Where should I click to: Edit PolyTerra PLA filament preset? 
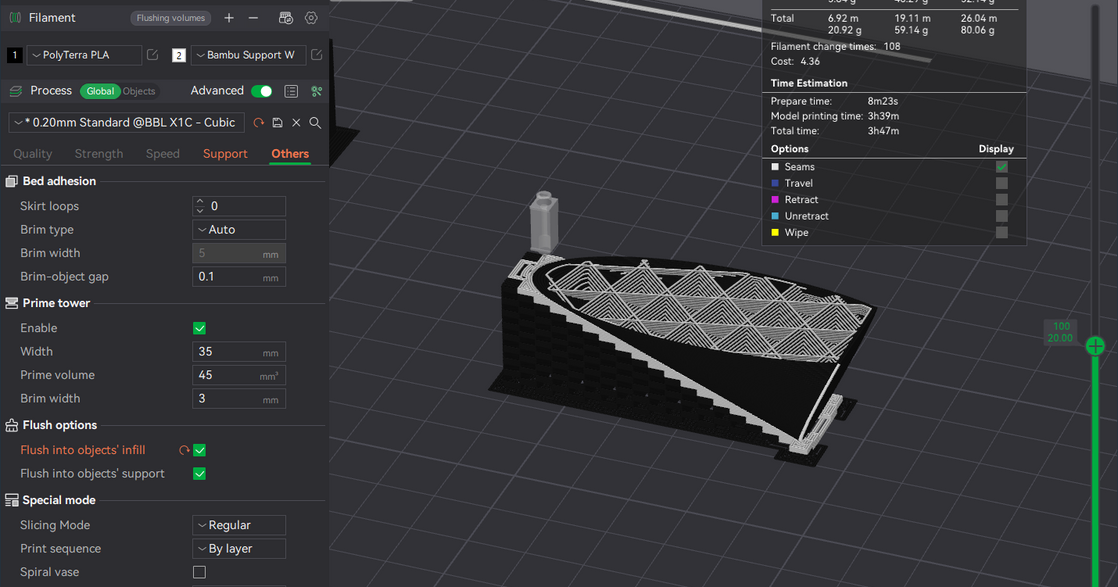pos(152,55)
